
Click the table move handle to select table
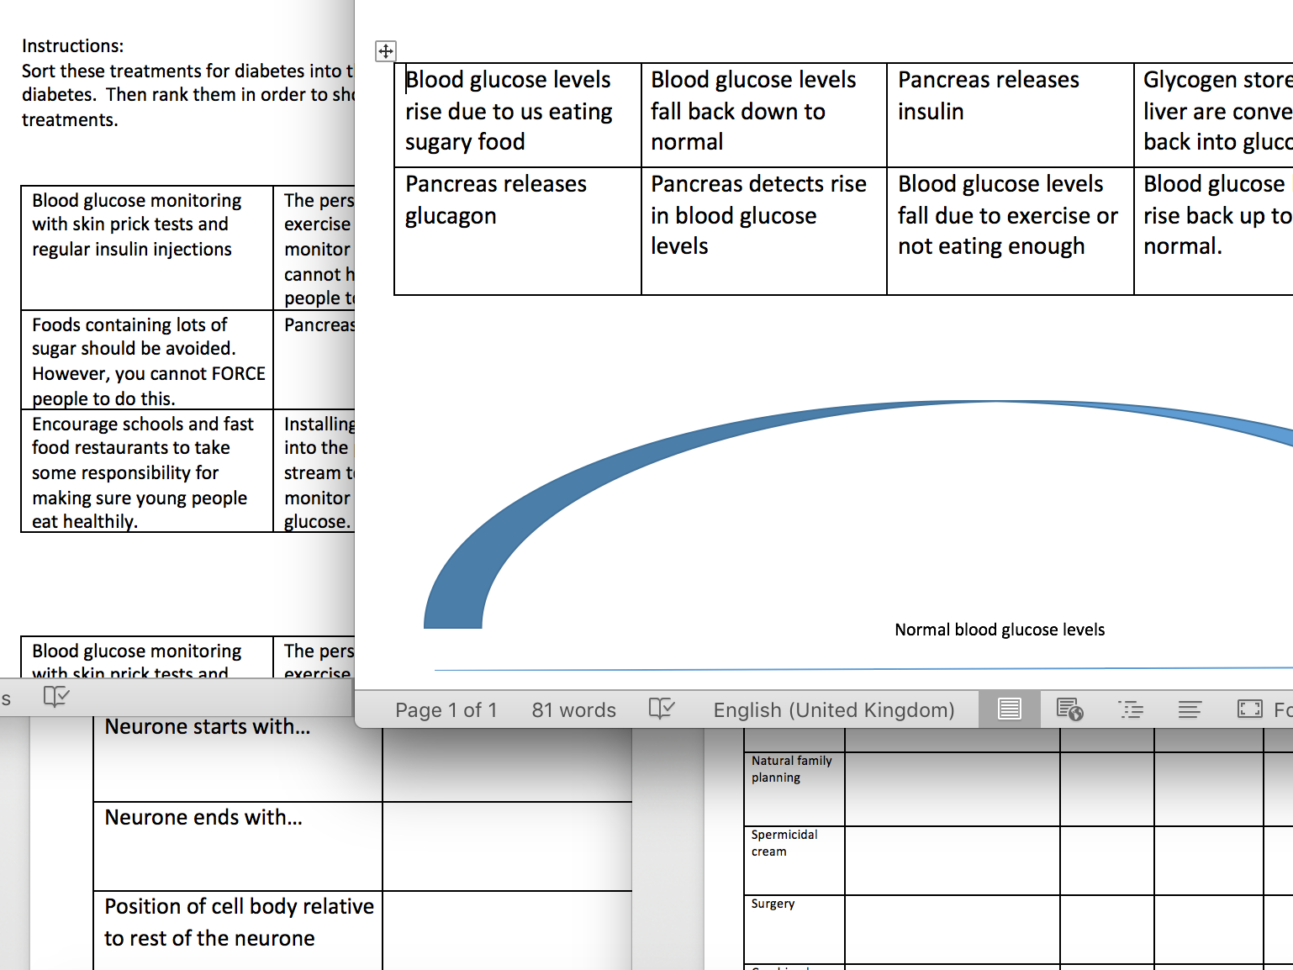pos(385,50)
